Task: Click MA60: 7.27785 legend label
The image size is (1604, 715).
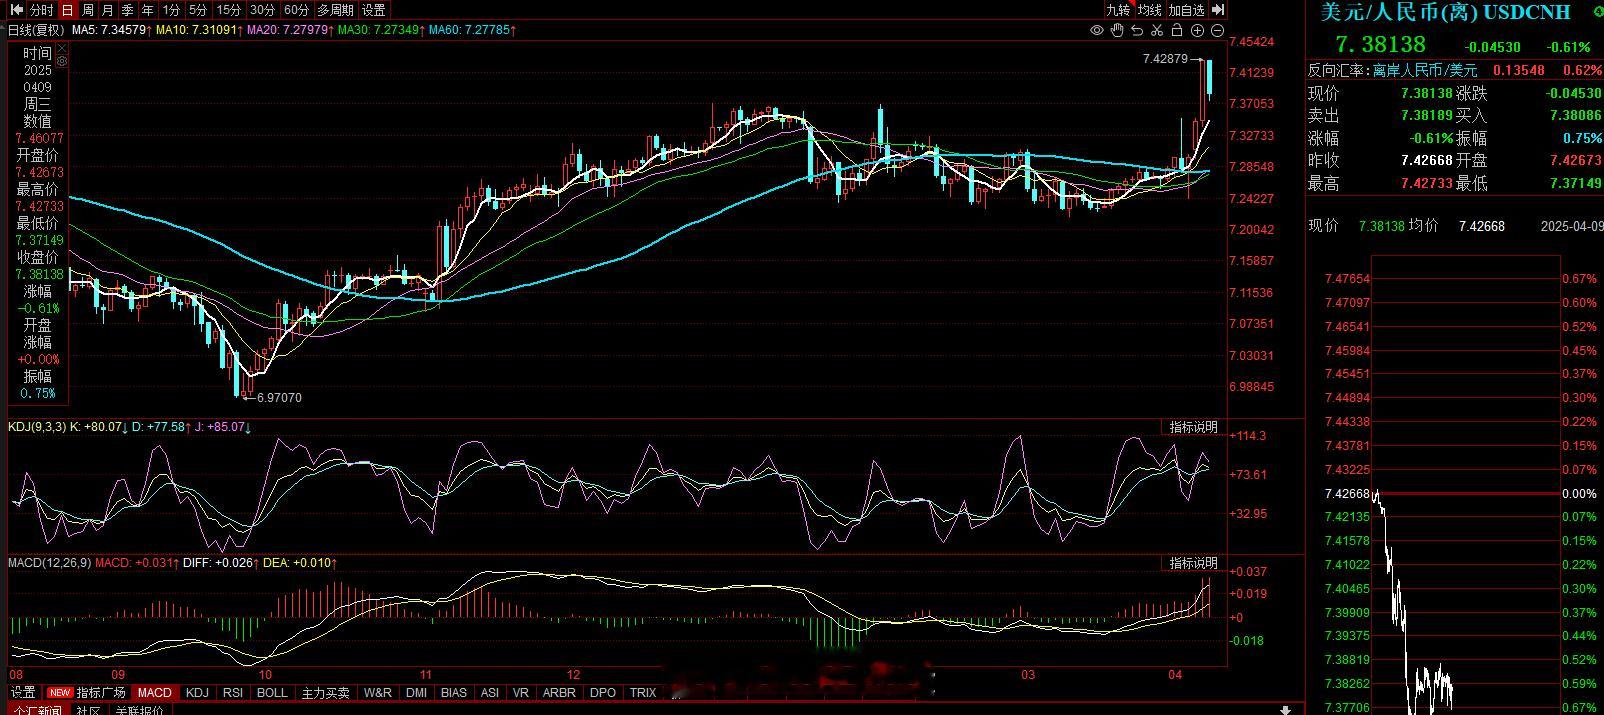Action: coord(472,30)
